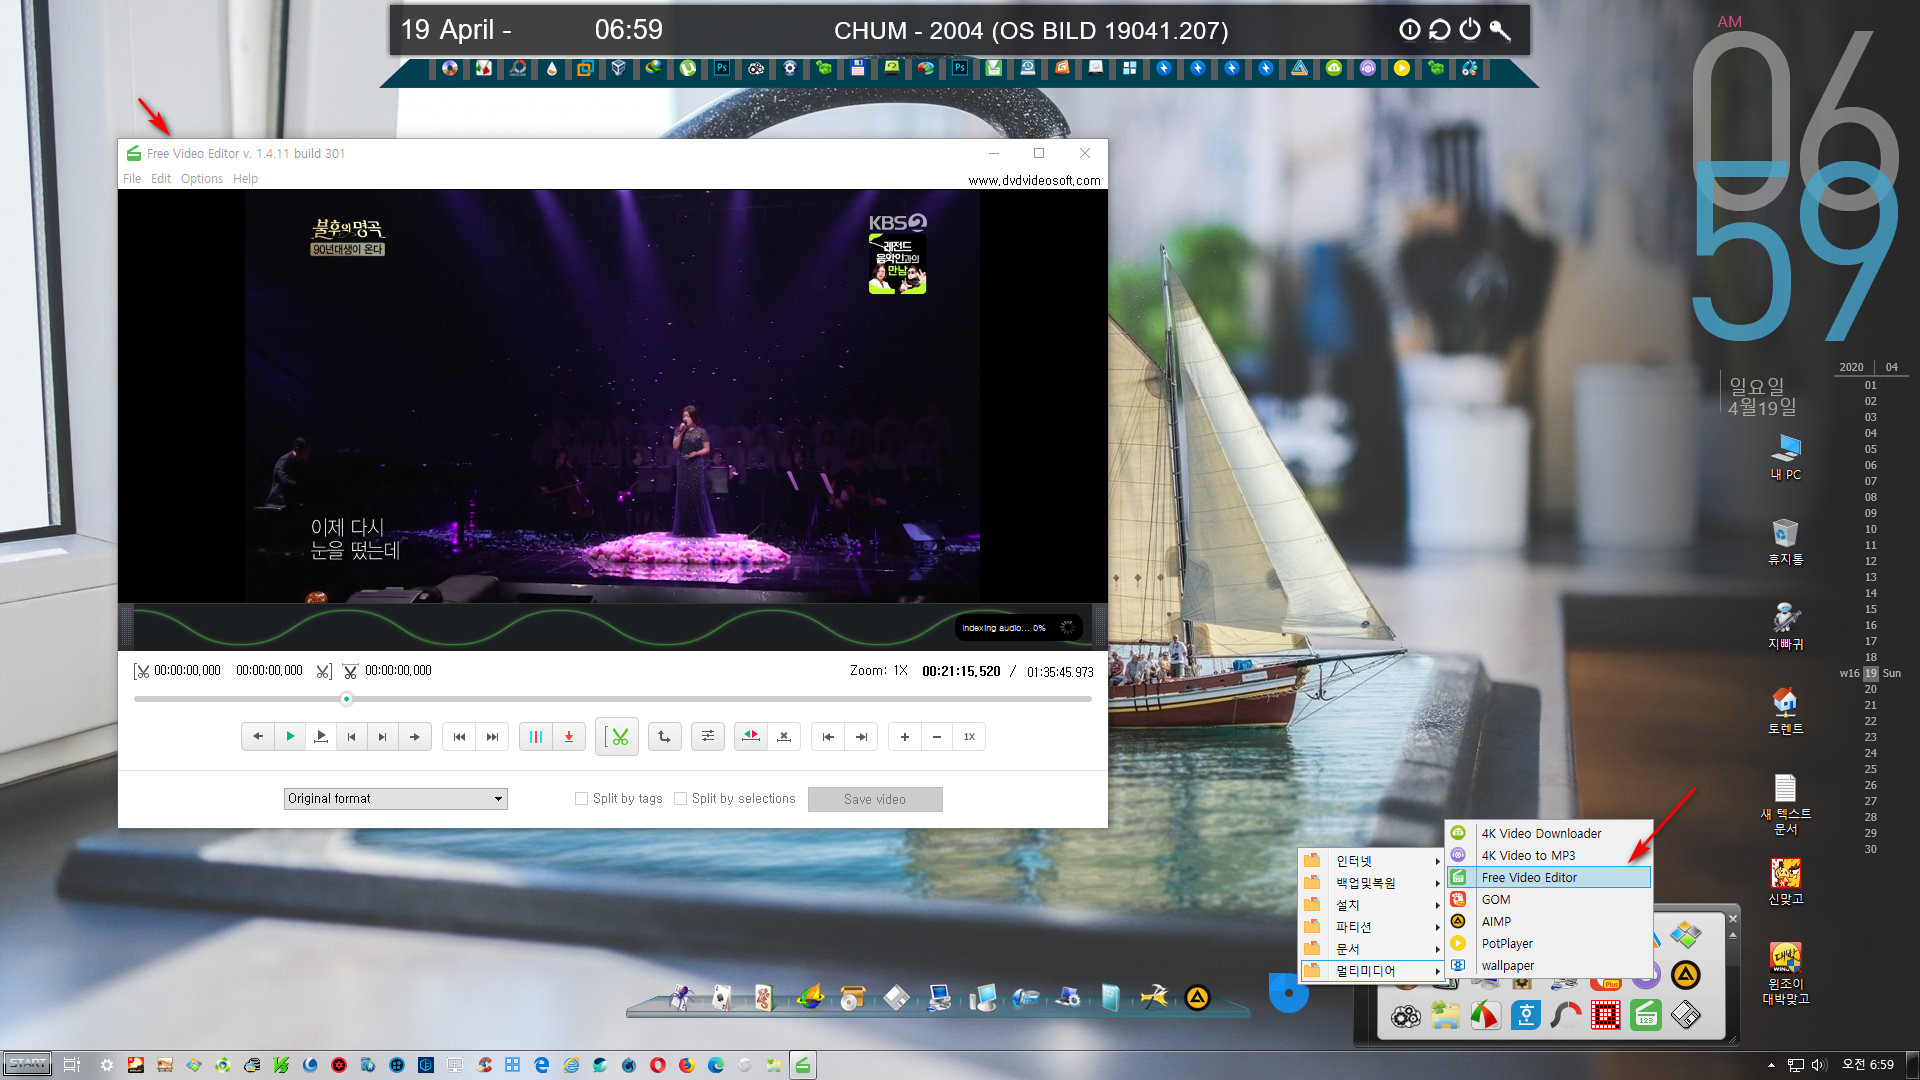
Task: Click the skip-to-next-tag double arrow button
Action: click(492, 737)
